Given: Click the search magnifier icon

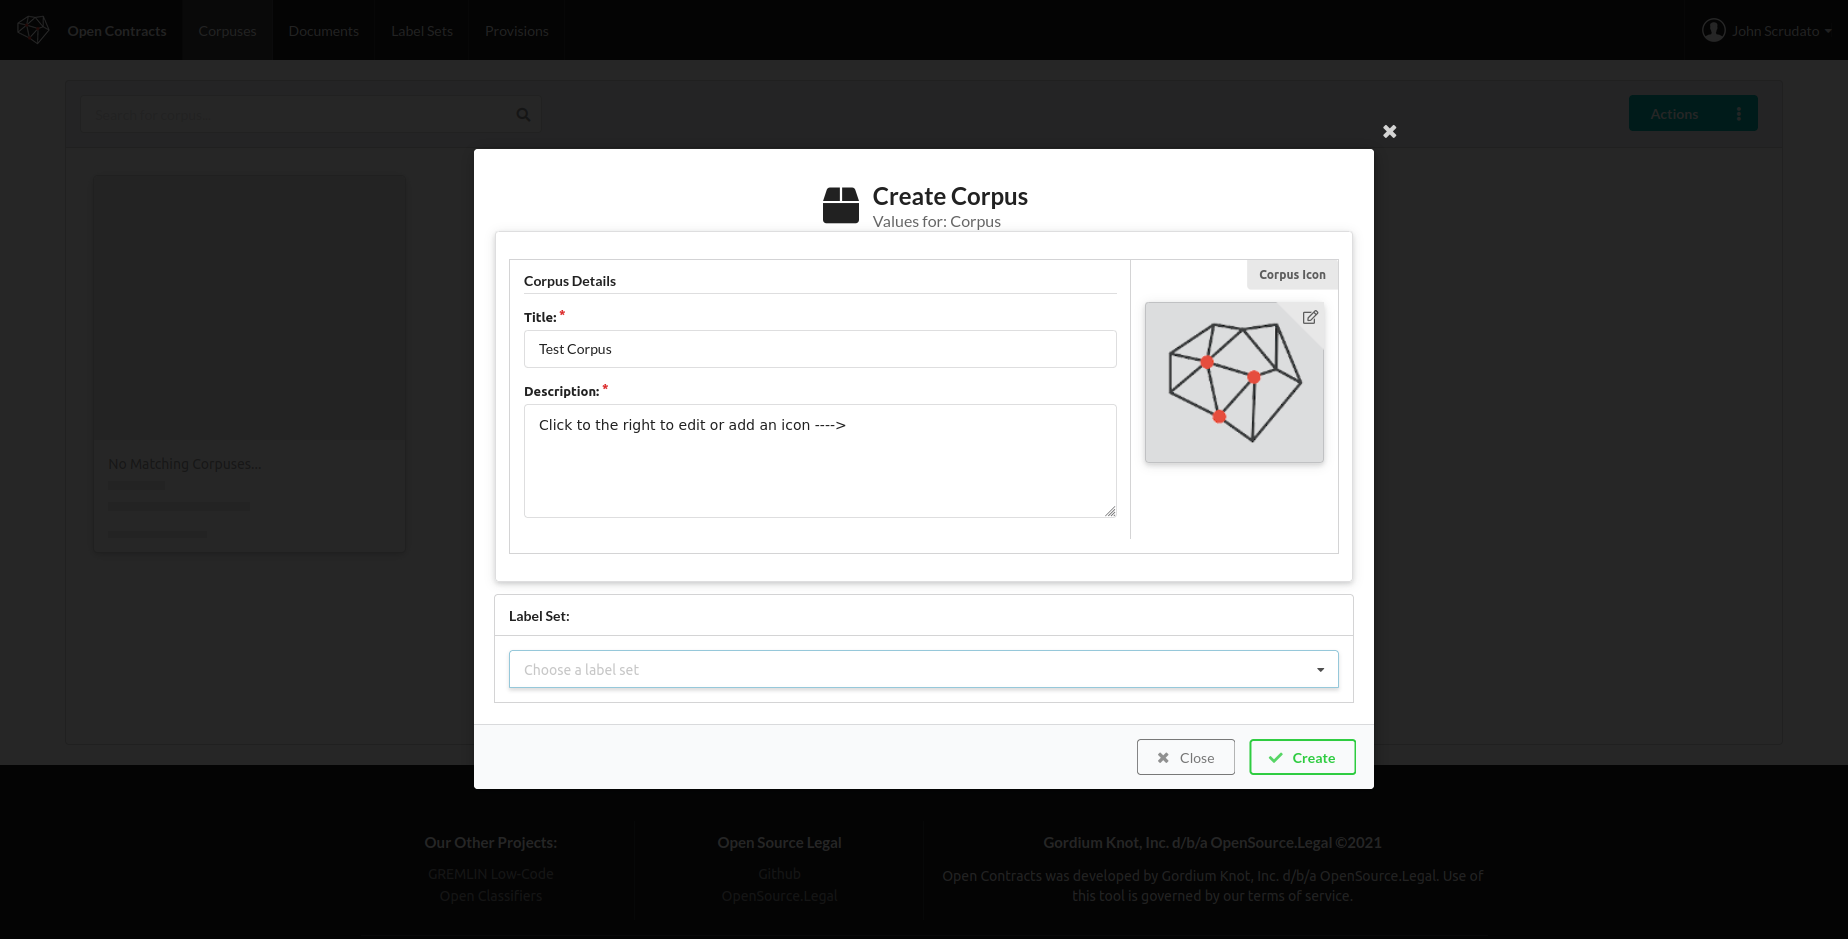Looking at the screenshot, I should click(523, 115).
